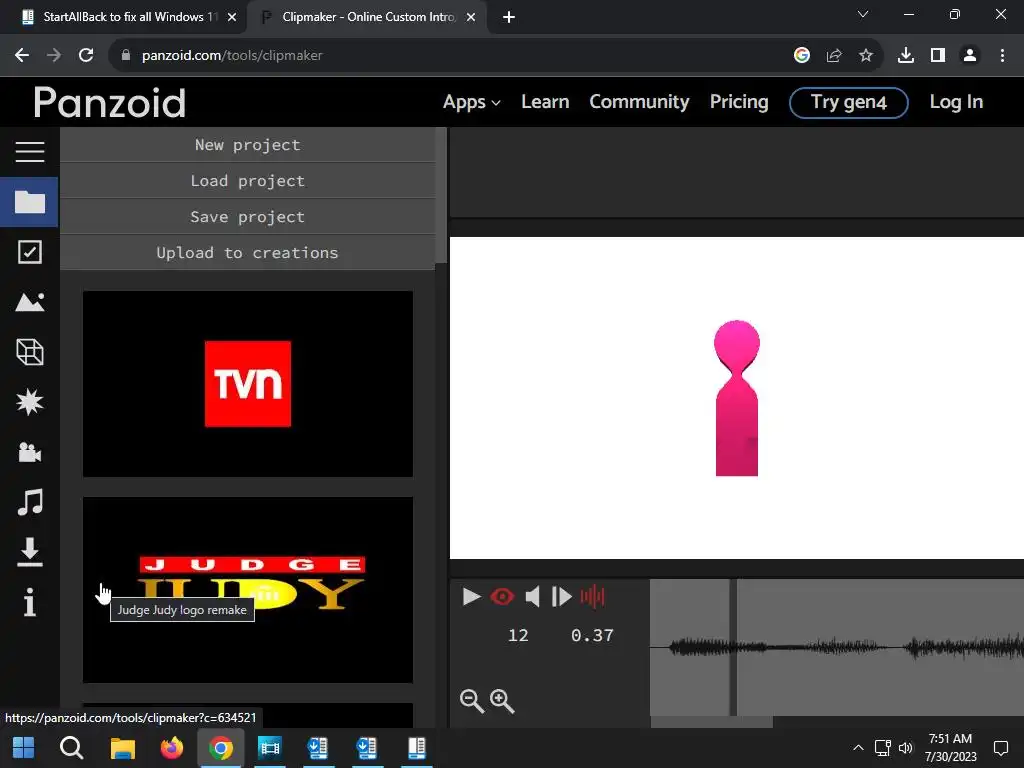The height and width of the screenshot is (768, 1024).
Task: Close the StartAllBack tab
Action: pyautogui.click(x=232, y=17)
